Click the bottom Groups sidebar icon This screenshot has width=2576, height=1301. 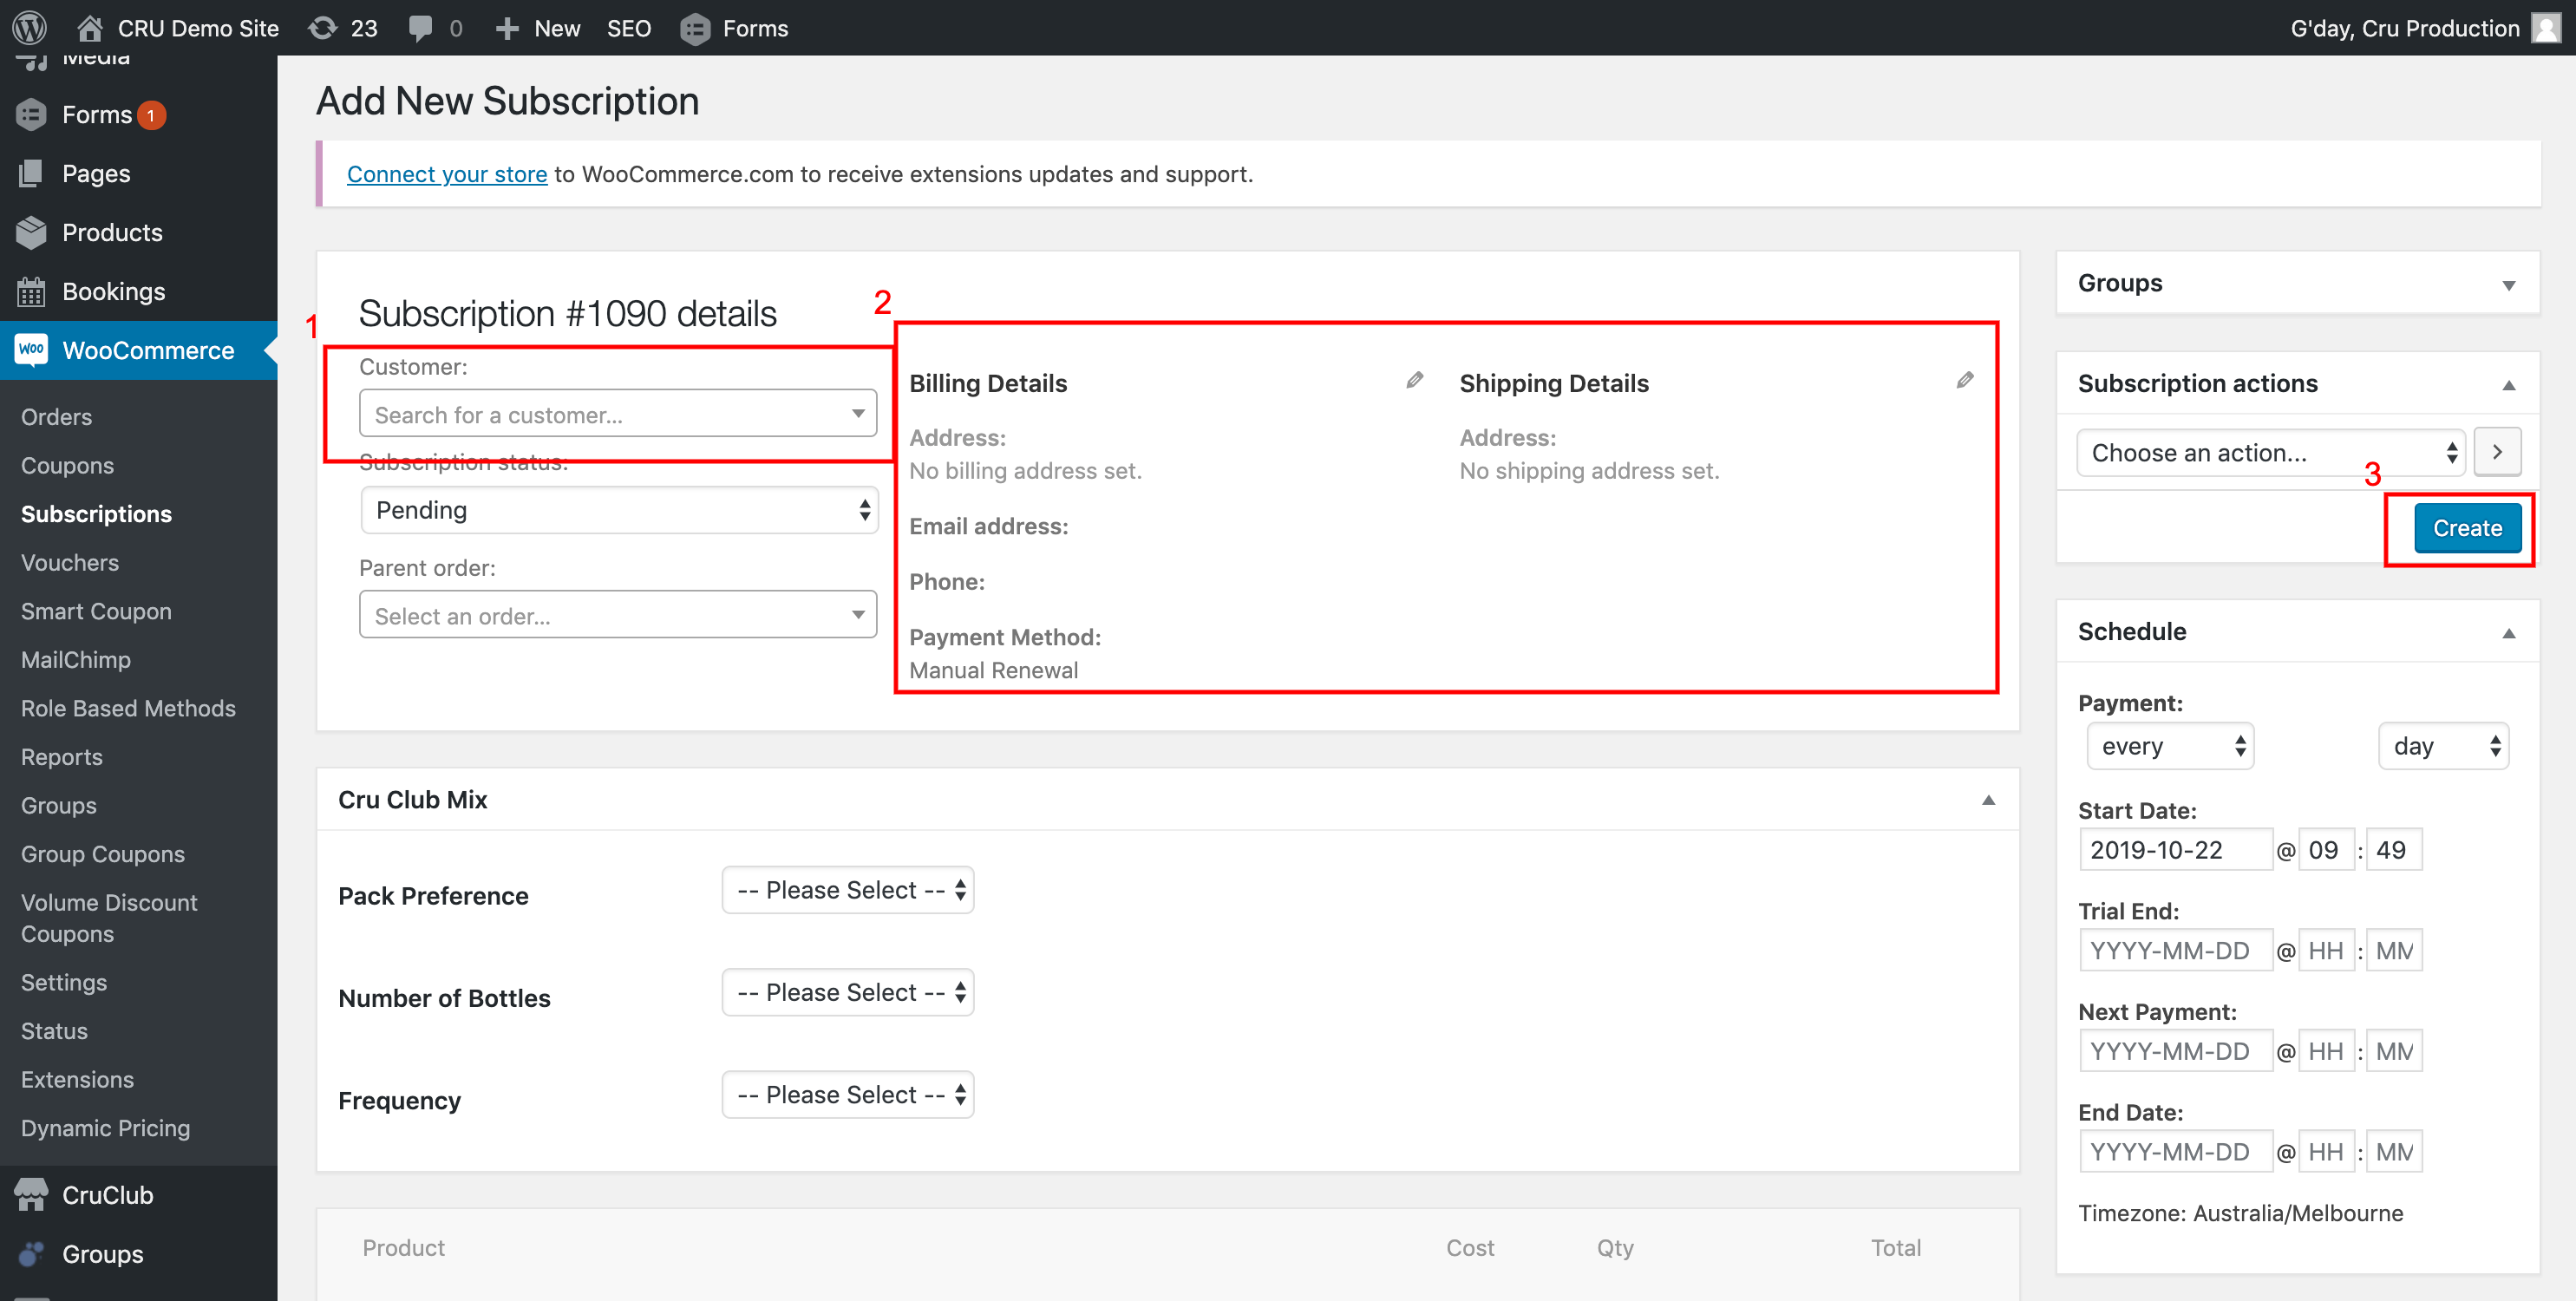32,1253
